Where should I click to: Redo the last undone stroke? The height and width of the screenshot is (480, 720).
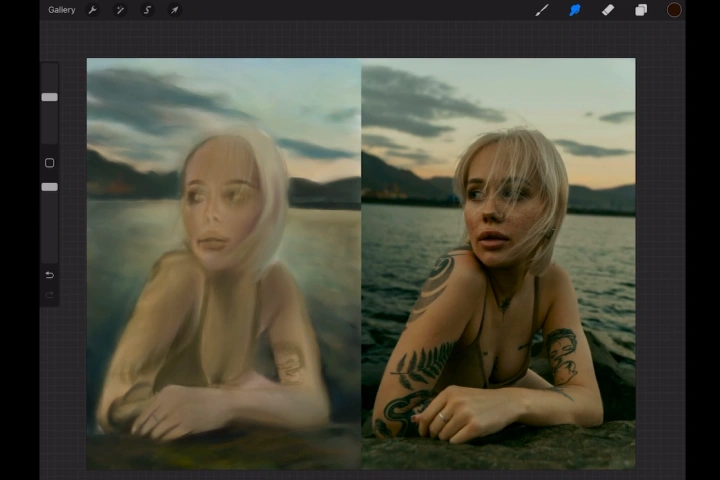coord(50,295)
